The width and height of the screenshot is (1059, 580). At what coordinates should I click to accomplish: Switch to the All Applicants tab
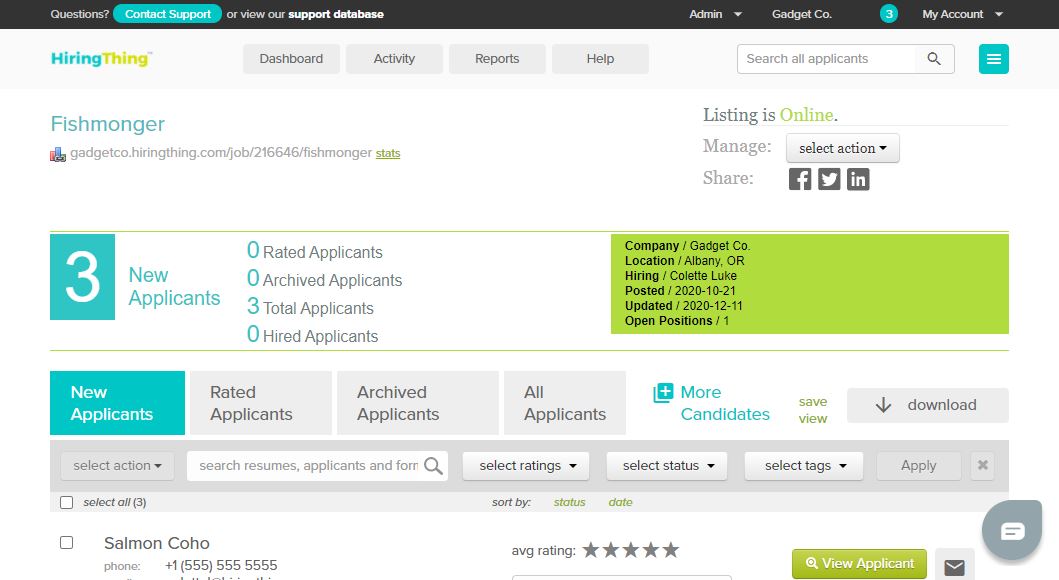pos(565,403)
